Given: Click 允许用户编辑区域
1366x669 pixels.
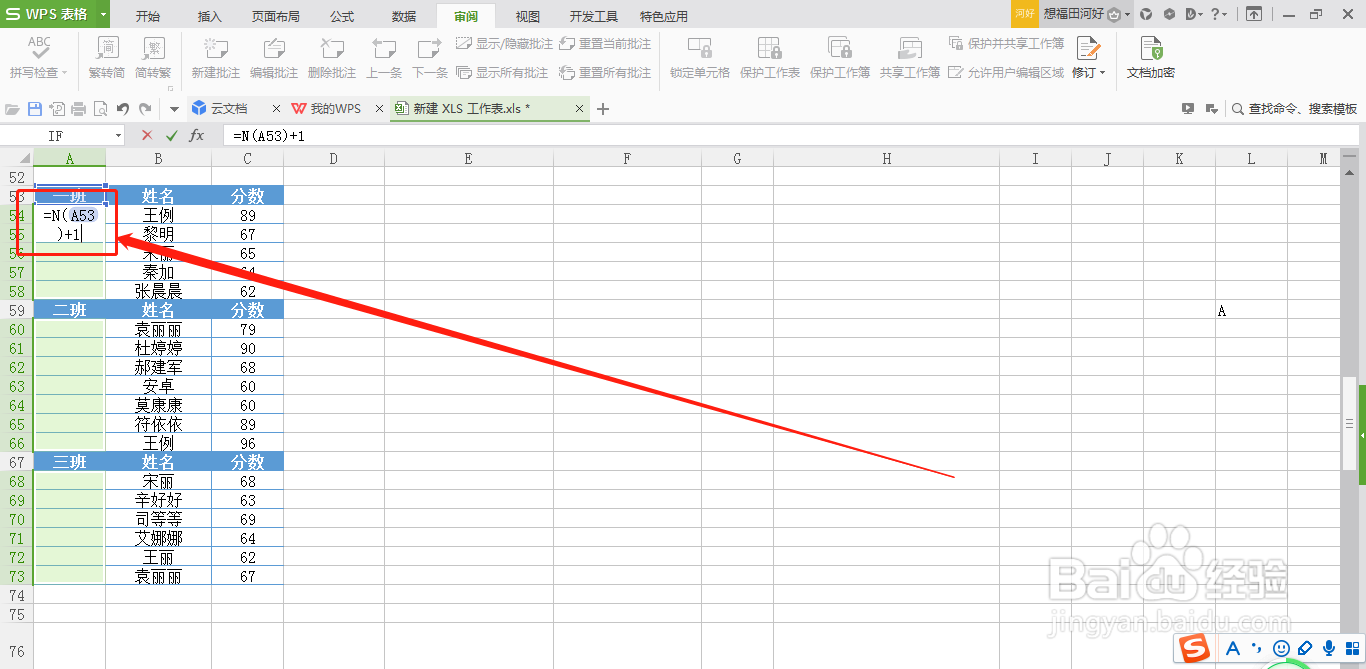Looking at the screenshot, I should [x=1006, y=73].
